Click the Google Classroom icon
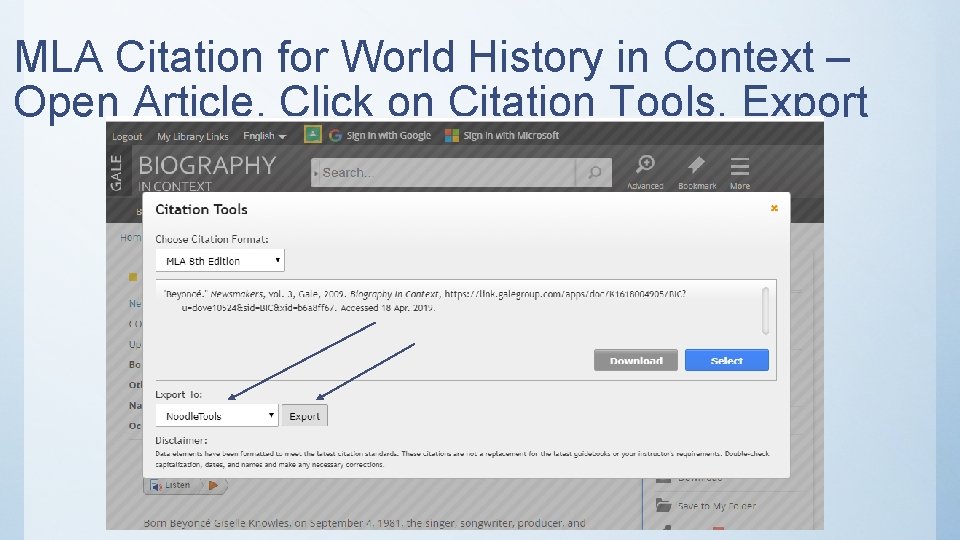The width and height of the screenshot is (960, 540). (313, 134)
